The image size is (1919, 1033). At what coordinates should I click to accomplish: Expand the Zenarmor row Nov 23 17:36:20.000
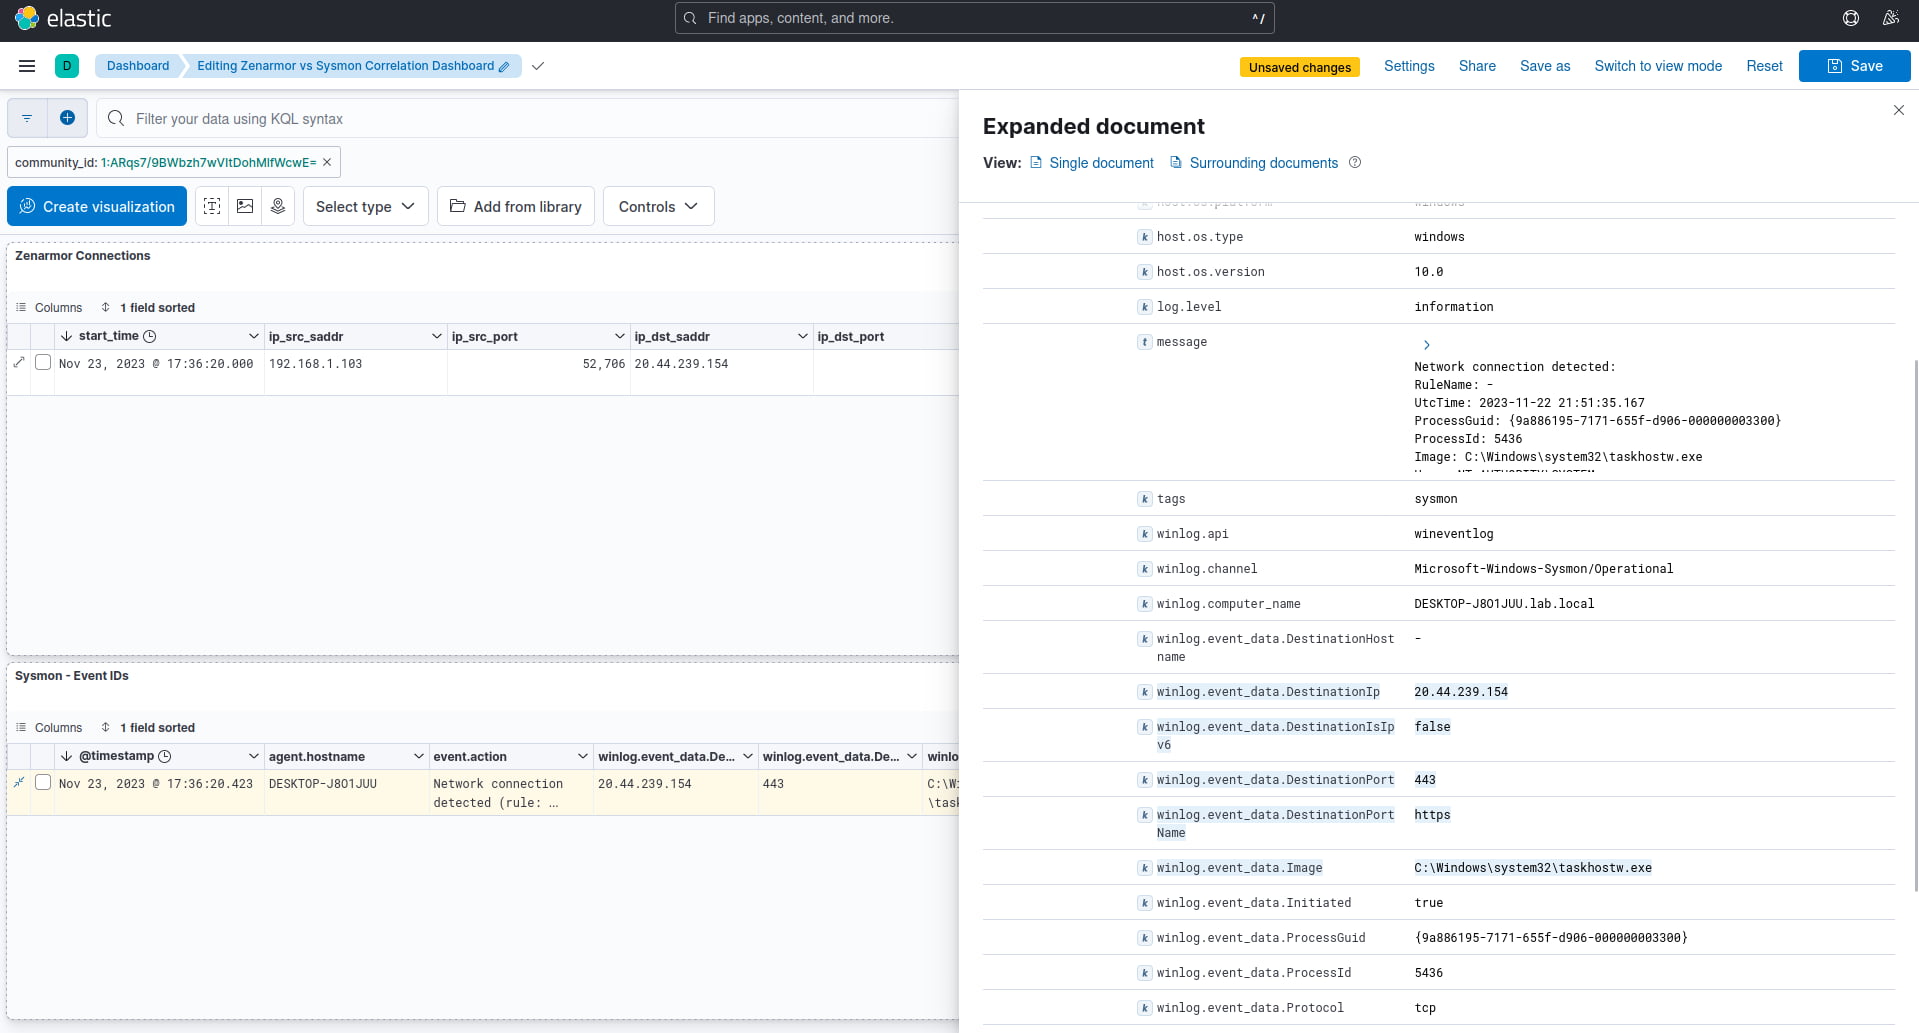click(x=19, y=362)
